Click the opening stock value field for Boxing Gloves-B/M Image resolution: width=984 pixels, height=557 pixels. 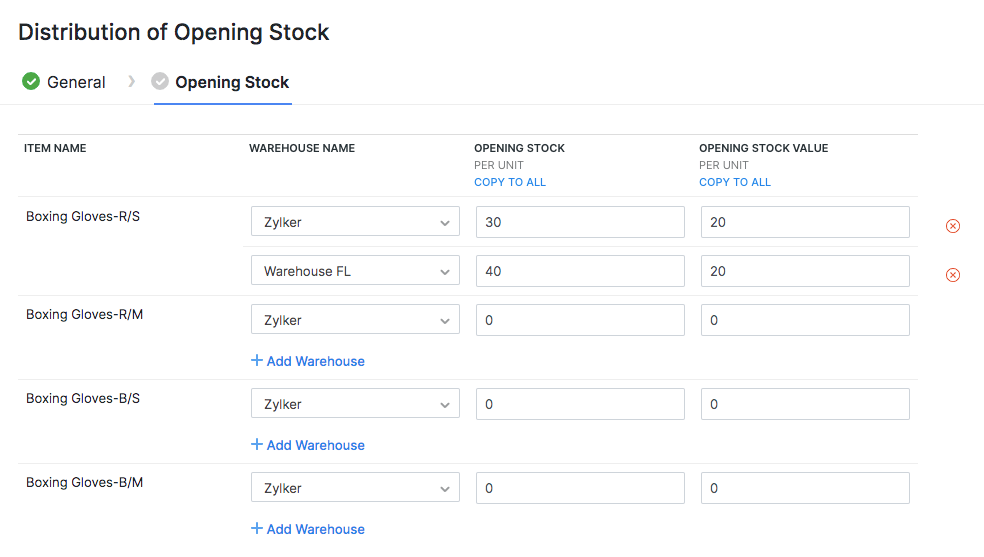point(805,488)
